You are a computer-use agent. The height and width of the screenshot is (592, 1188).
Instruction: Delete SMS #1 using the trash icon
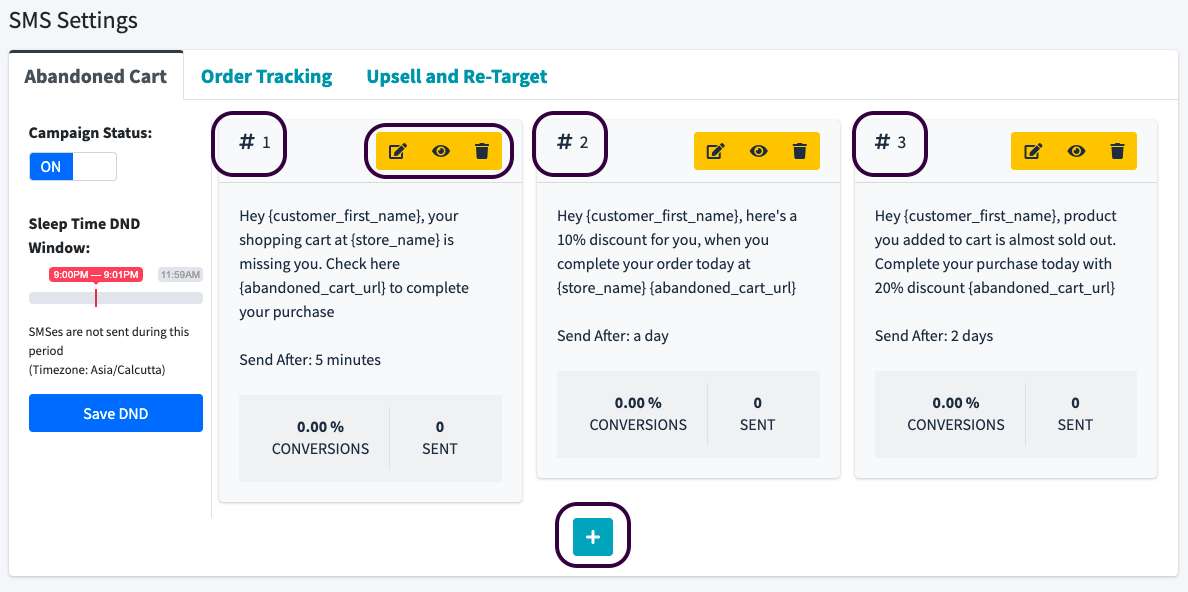pos(482,151)
